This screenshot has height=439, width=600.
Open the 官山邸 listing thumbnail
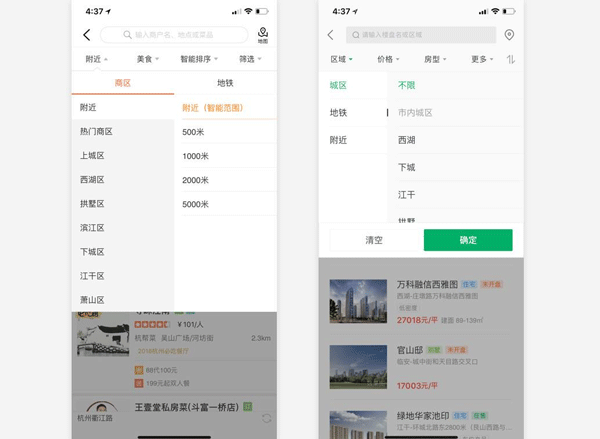[358, 367]
